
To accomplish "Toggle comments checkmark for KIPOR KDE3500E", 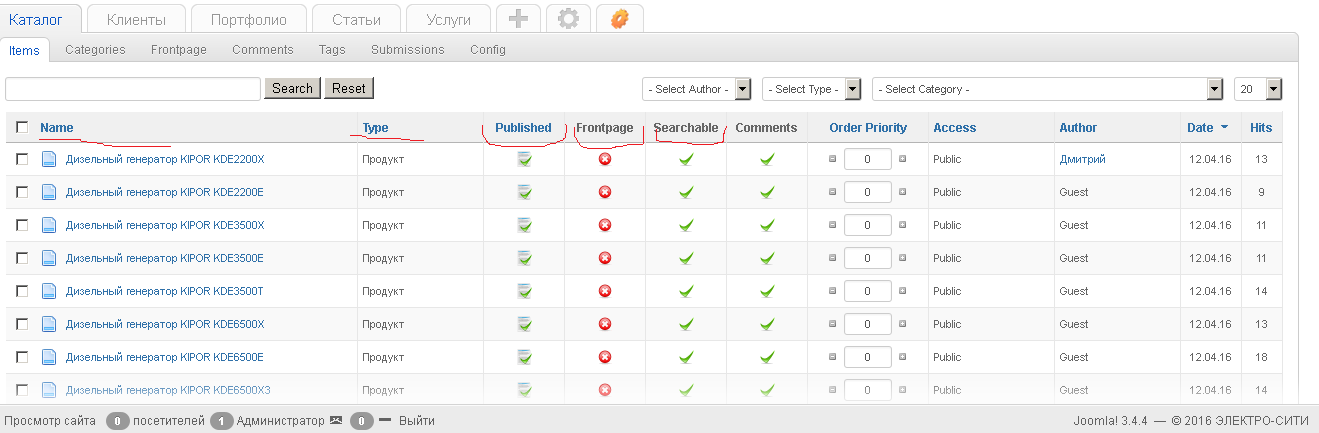I will (x=766, y=258).
